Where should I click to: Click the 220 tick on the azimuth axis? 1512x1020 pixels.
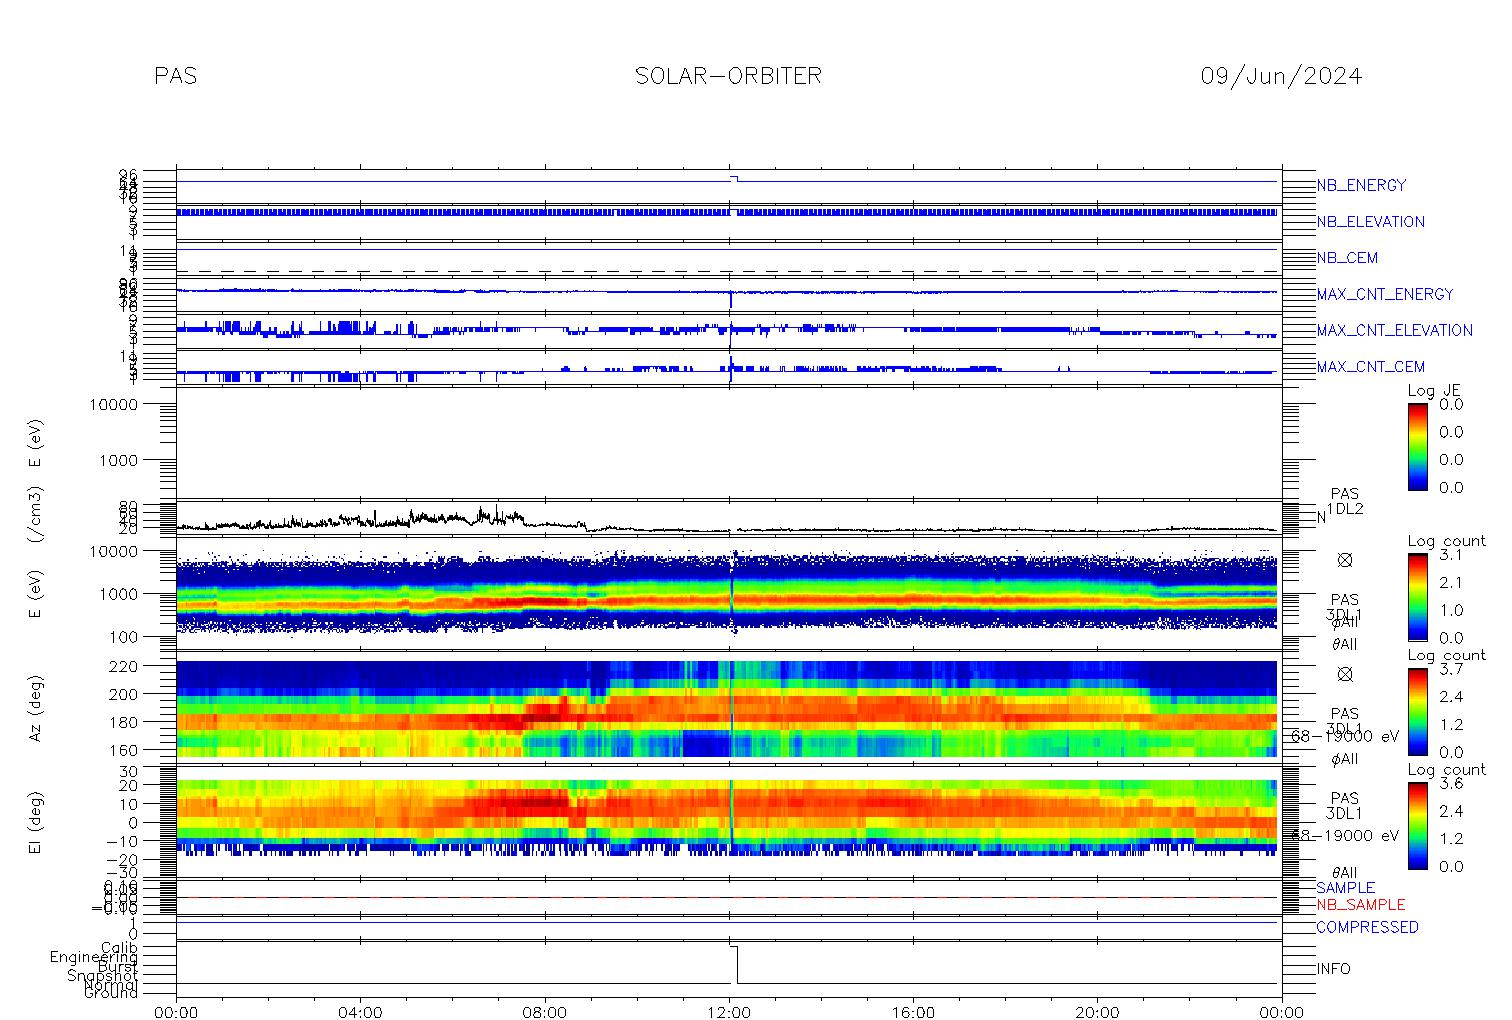(x=152, y=665)
